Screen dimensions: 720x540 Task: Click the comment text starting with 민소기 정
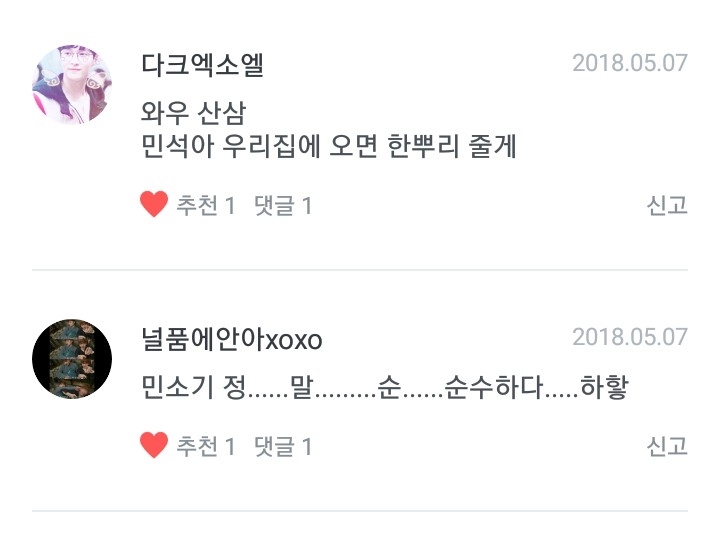(384, 387)
